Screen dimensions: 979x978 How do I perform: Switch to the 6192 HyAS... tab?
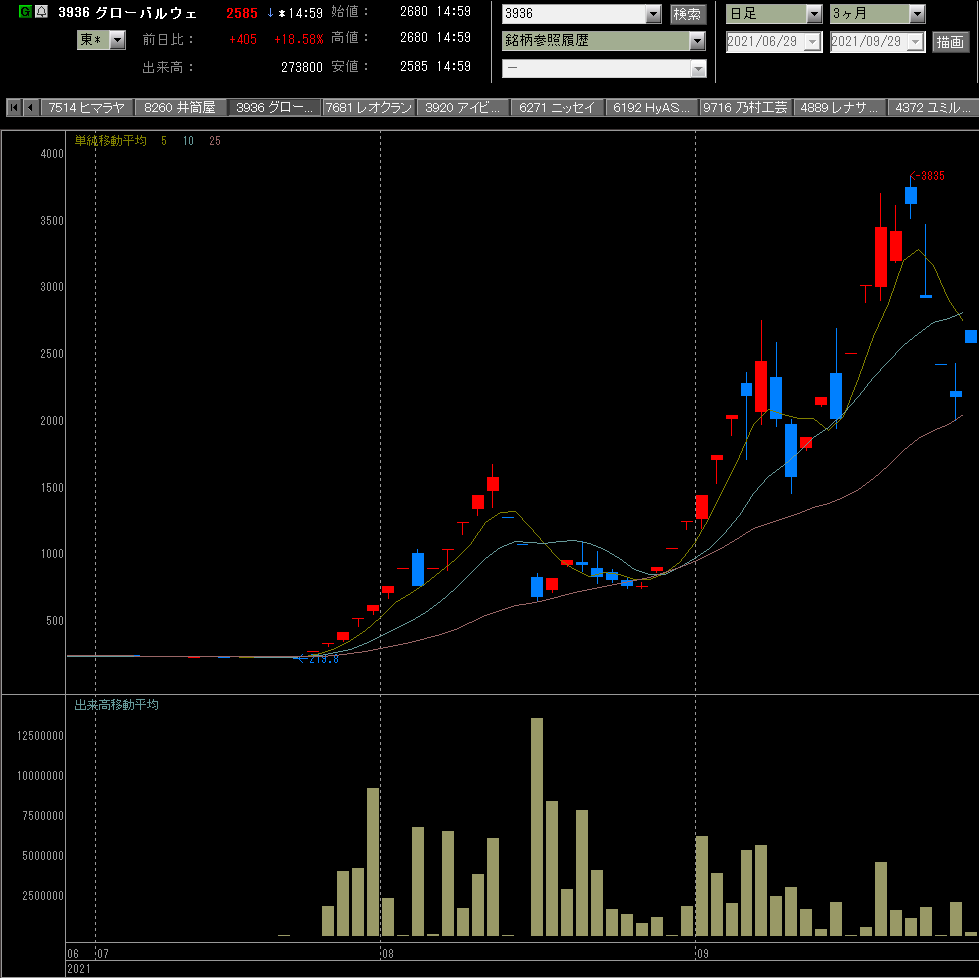(651, 107)
